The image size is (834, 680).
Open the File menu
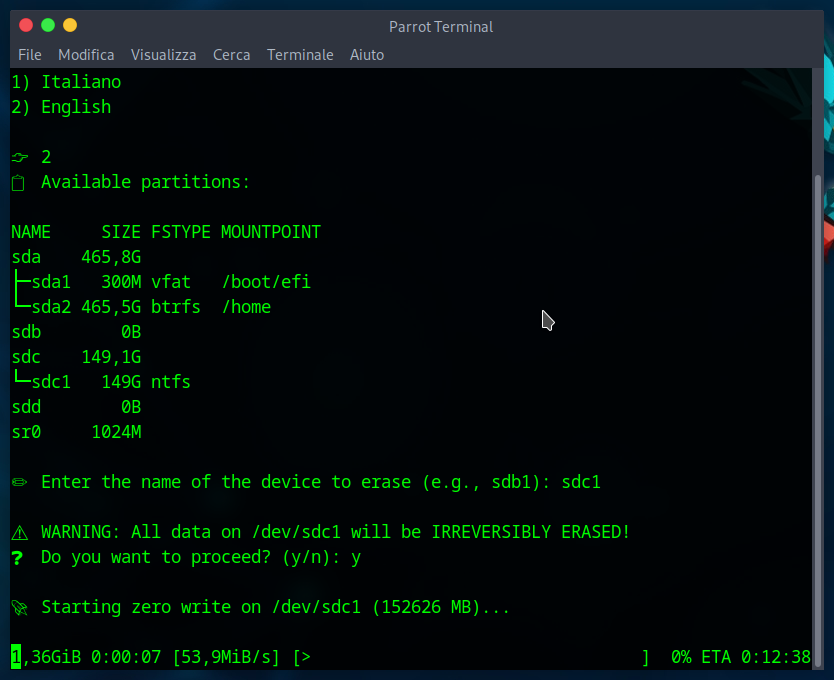tap(30, 55)
